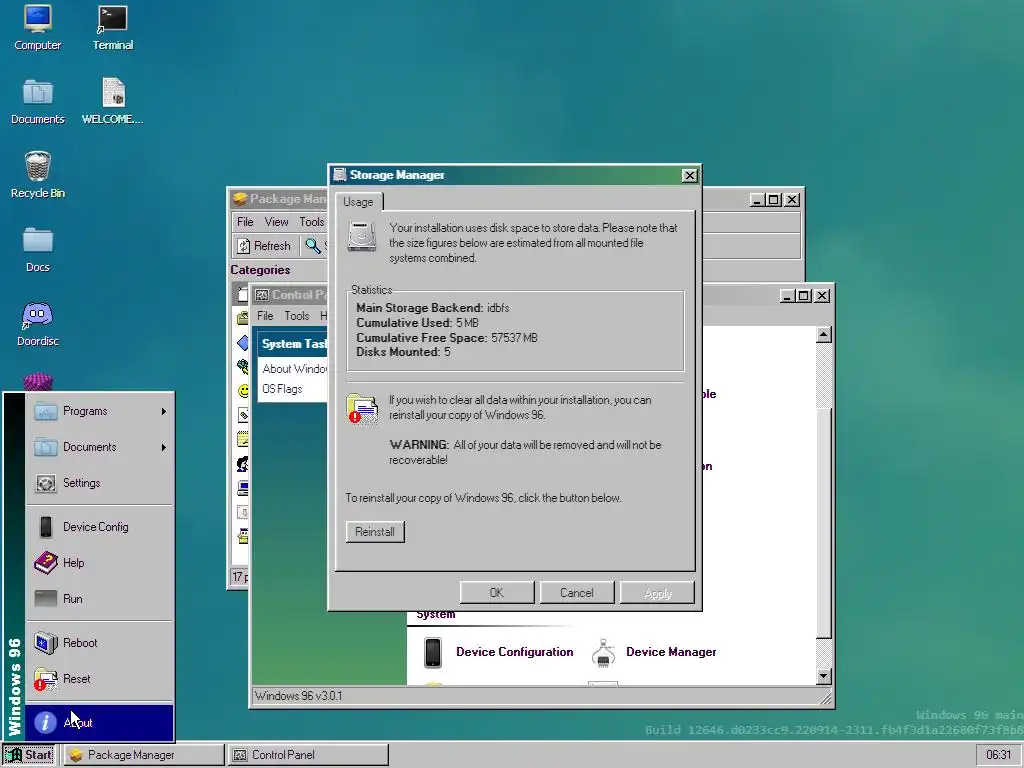1024x768 pixels.
Task: Launch the Terminal desktop shortcut
Action: (x=112, y=27)
